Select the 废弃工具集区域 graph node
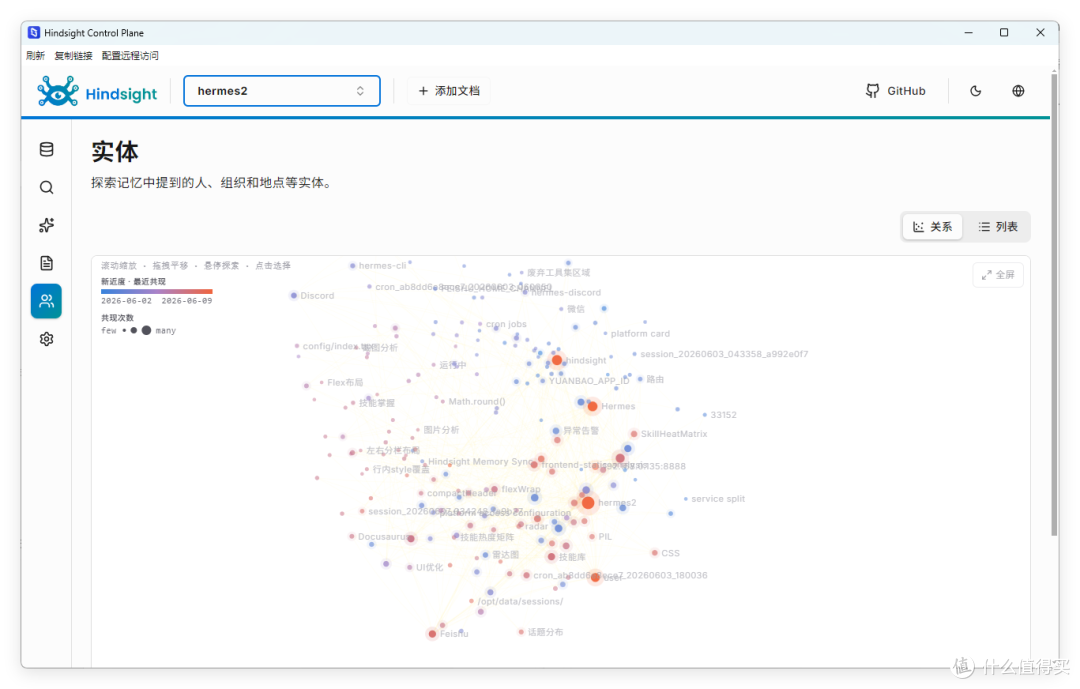Viewport: 1080px width, 689px height. point(521,273)
